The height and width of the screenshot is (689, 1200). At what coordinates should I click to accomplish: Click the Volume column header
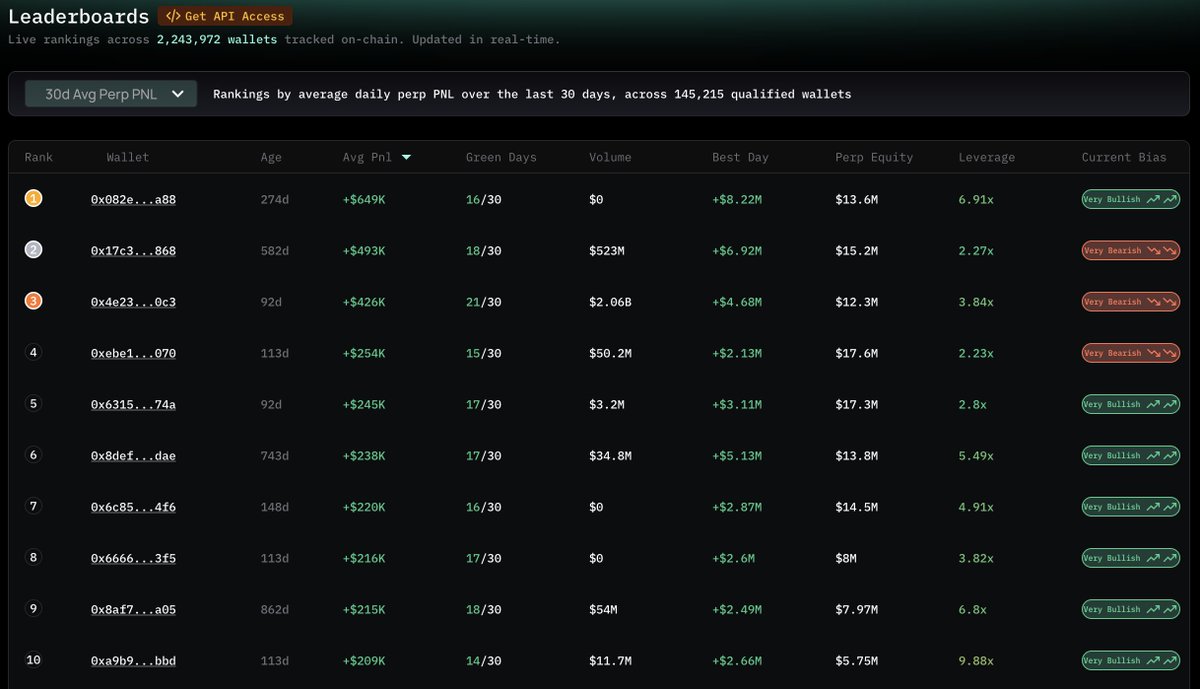pyautogui.click(x=610, y=157)
